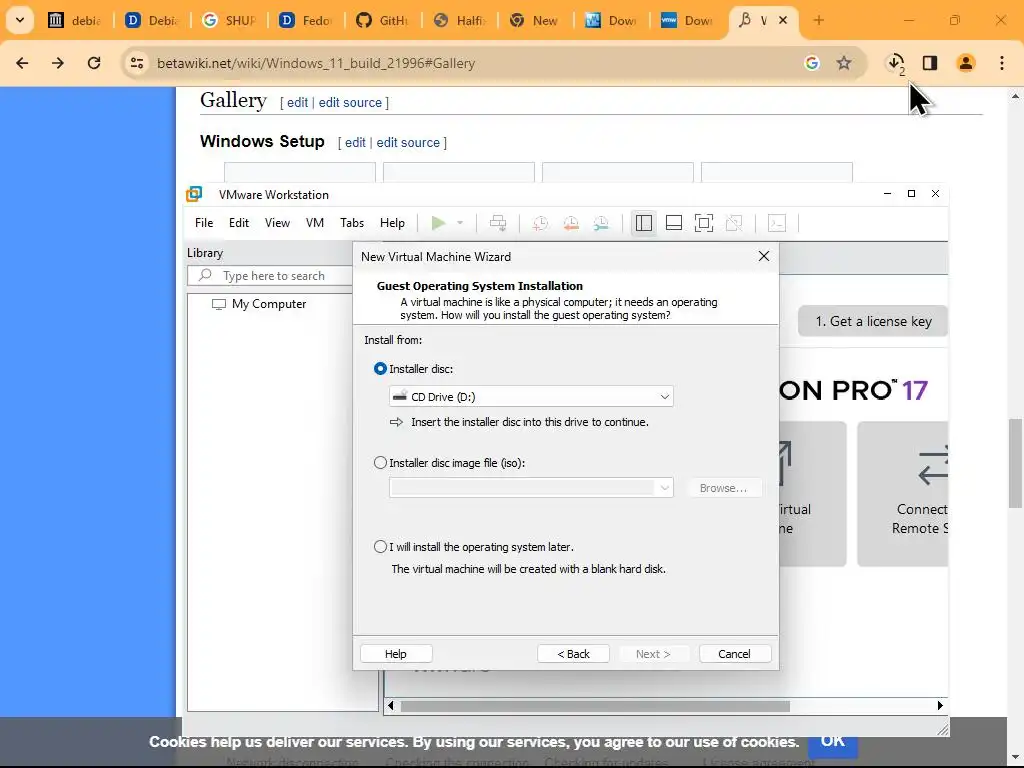Open the Edit menu in VMware Workstation
Image resolution: width=1024 pixels, height=768 pixels.
[238, 223]
